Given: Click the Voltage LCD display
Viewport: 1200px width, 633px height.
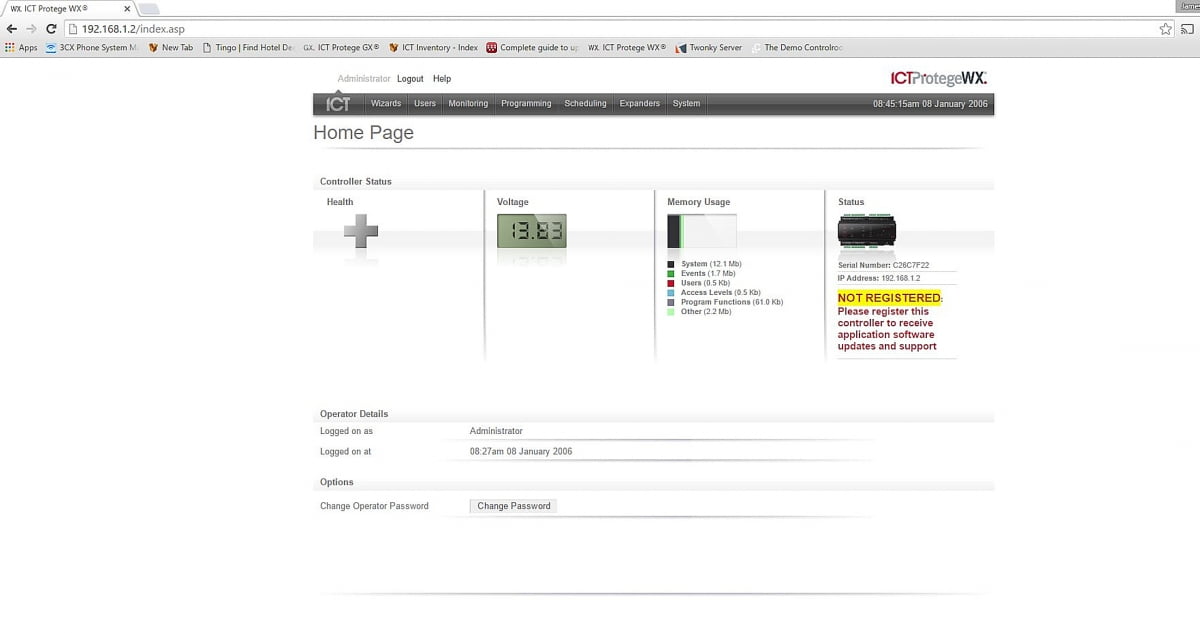Looking at the screenshot, I should [531, 232].
